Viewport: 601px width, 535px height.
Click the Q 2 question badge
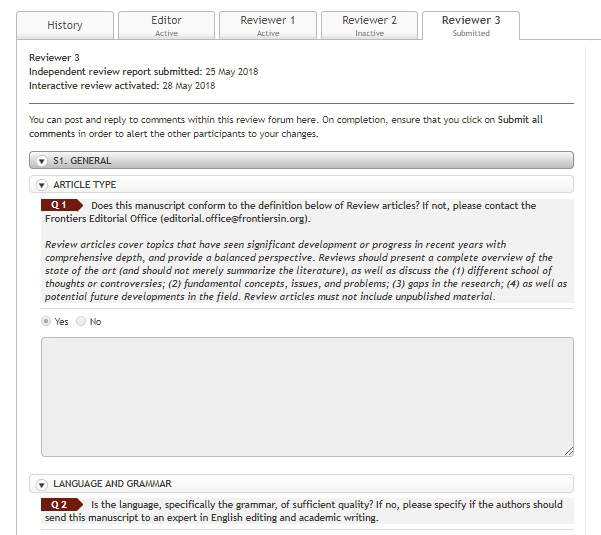61,505
